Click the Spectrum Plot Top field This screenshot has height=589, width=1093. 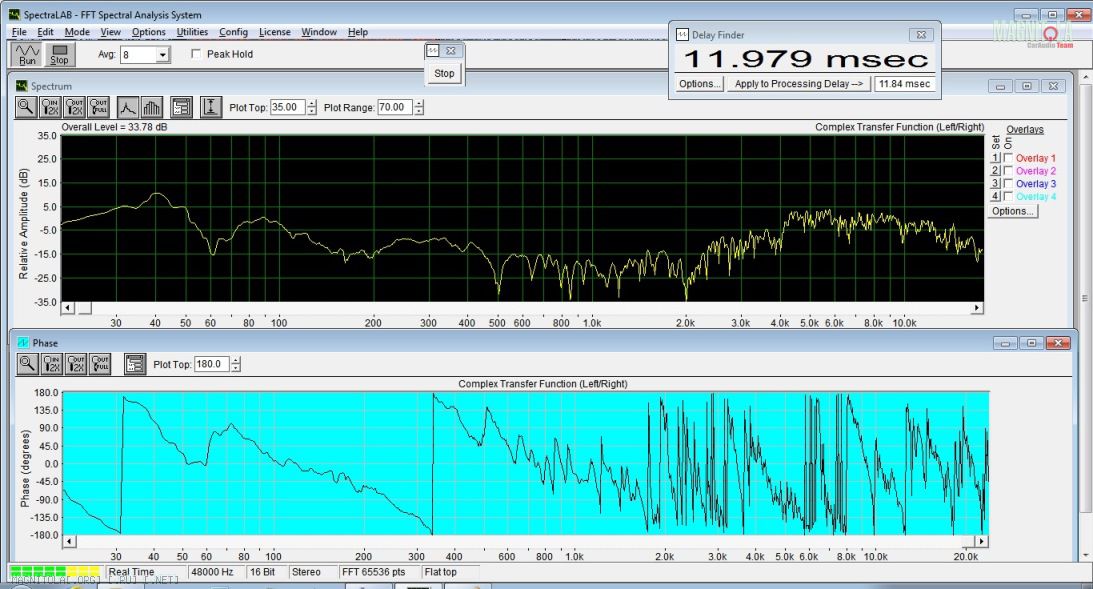pos(288,107)
